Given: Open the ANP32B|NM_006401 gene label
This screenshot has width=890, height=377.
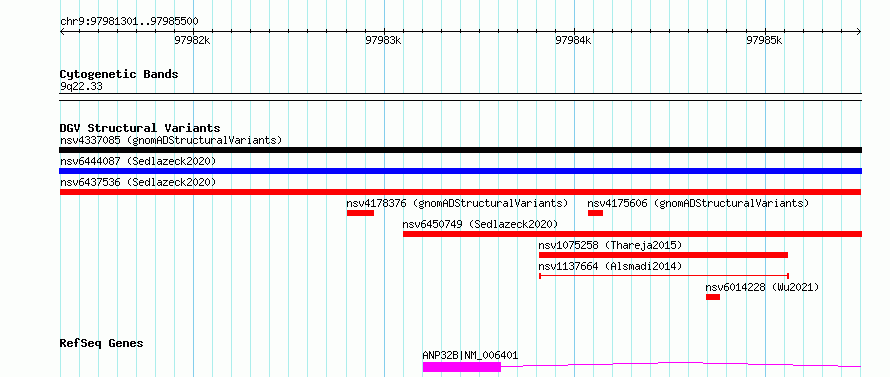Looking at the screenshot, I should (x=470, y=355).
